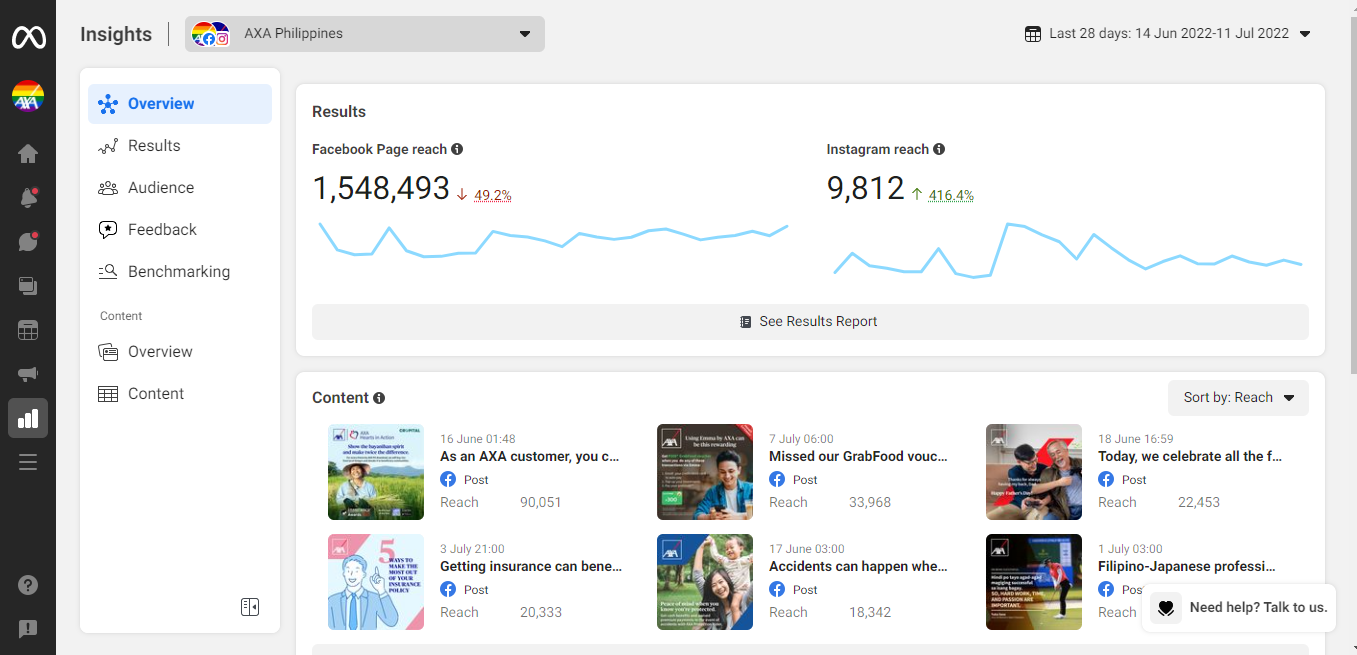Image resolution: width=1357 pixels, height=655 pixels.
Task: Click reach value 20,333
Action: point(541,613)
